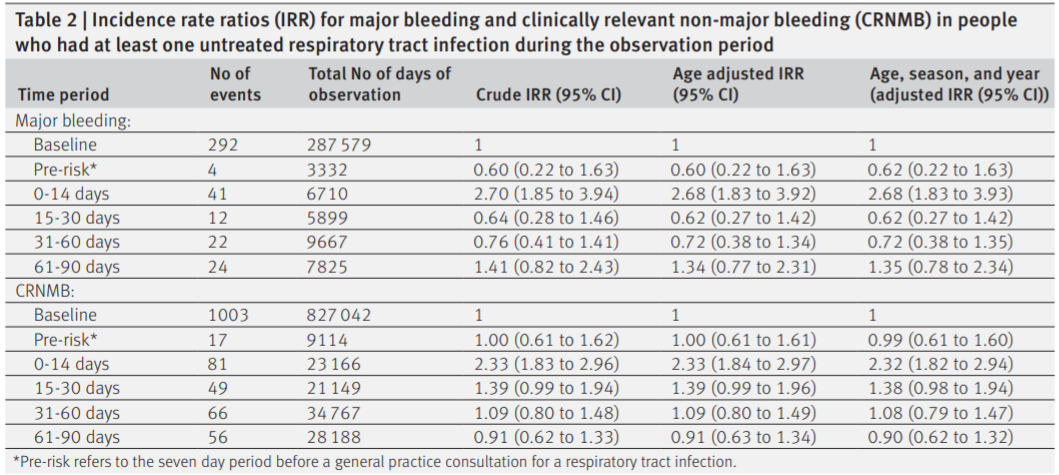Click the crude IRR value 2.70 cell

point(546,193)
